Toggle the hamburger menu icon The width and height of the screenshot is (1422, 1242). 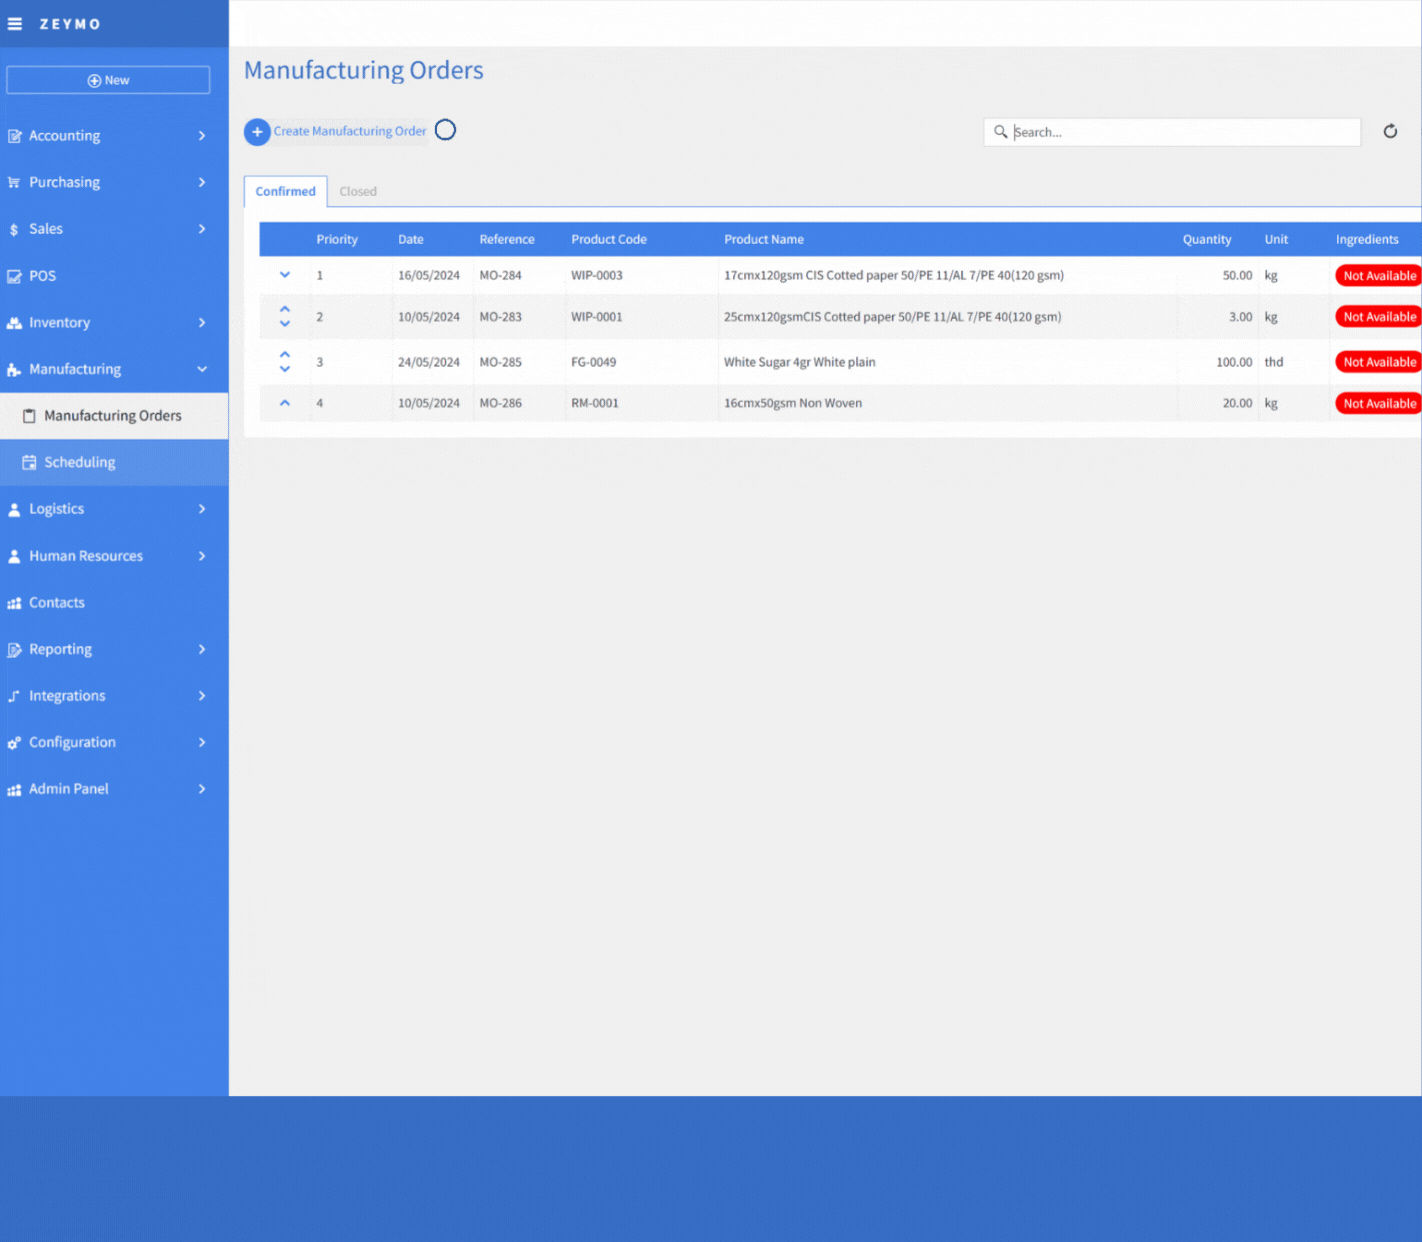15,24
